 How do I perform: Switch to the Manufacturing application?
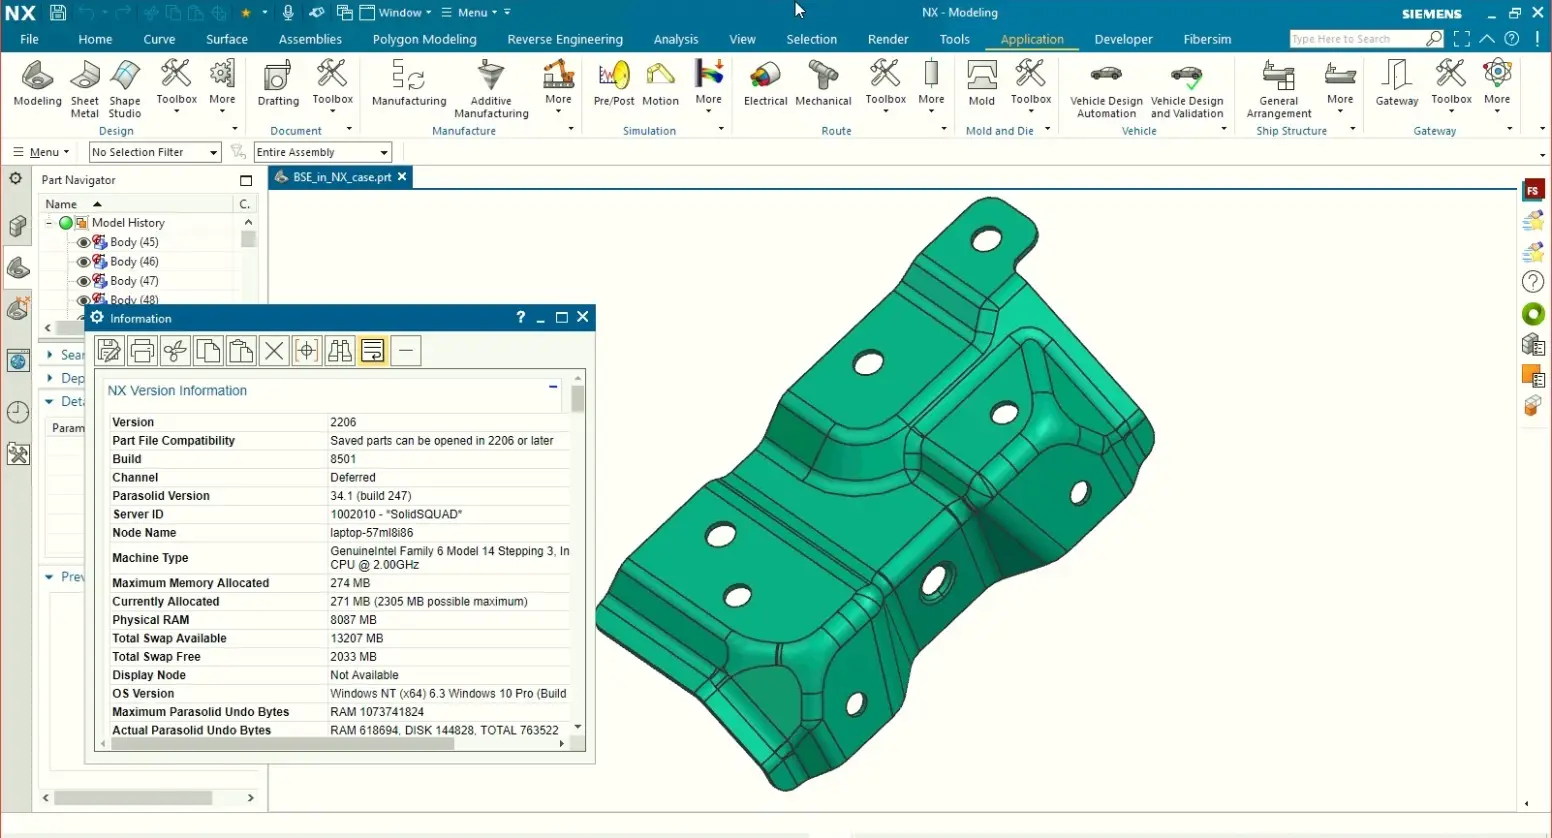[409, 83]
